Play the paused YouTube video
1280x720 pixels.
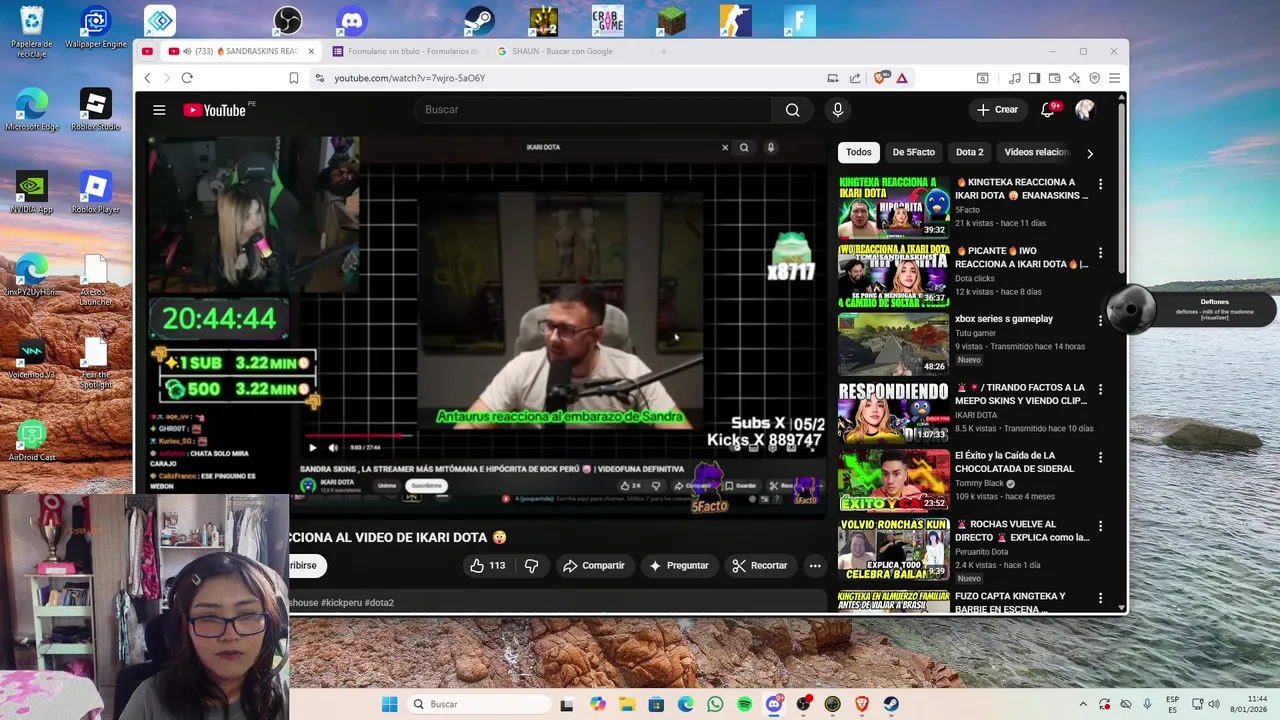[313, 448]
